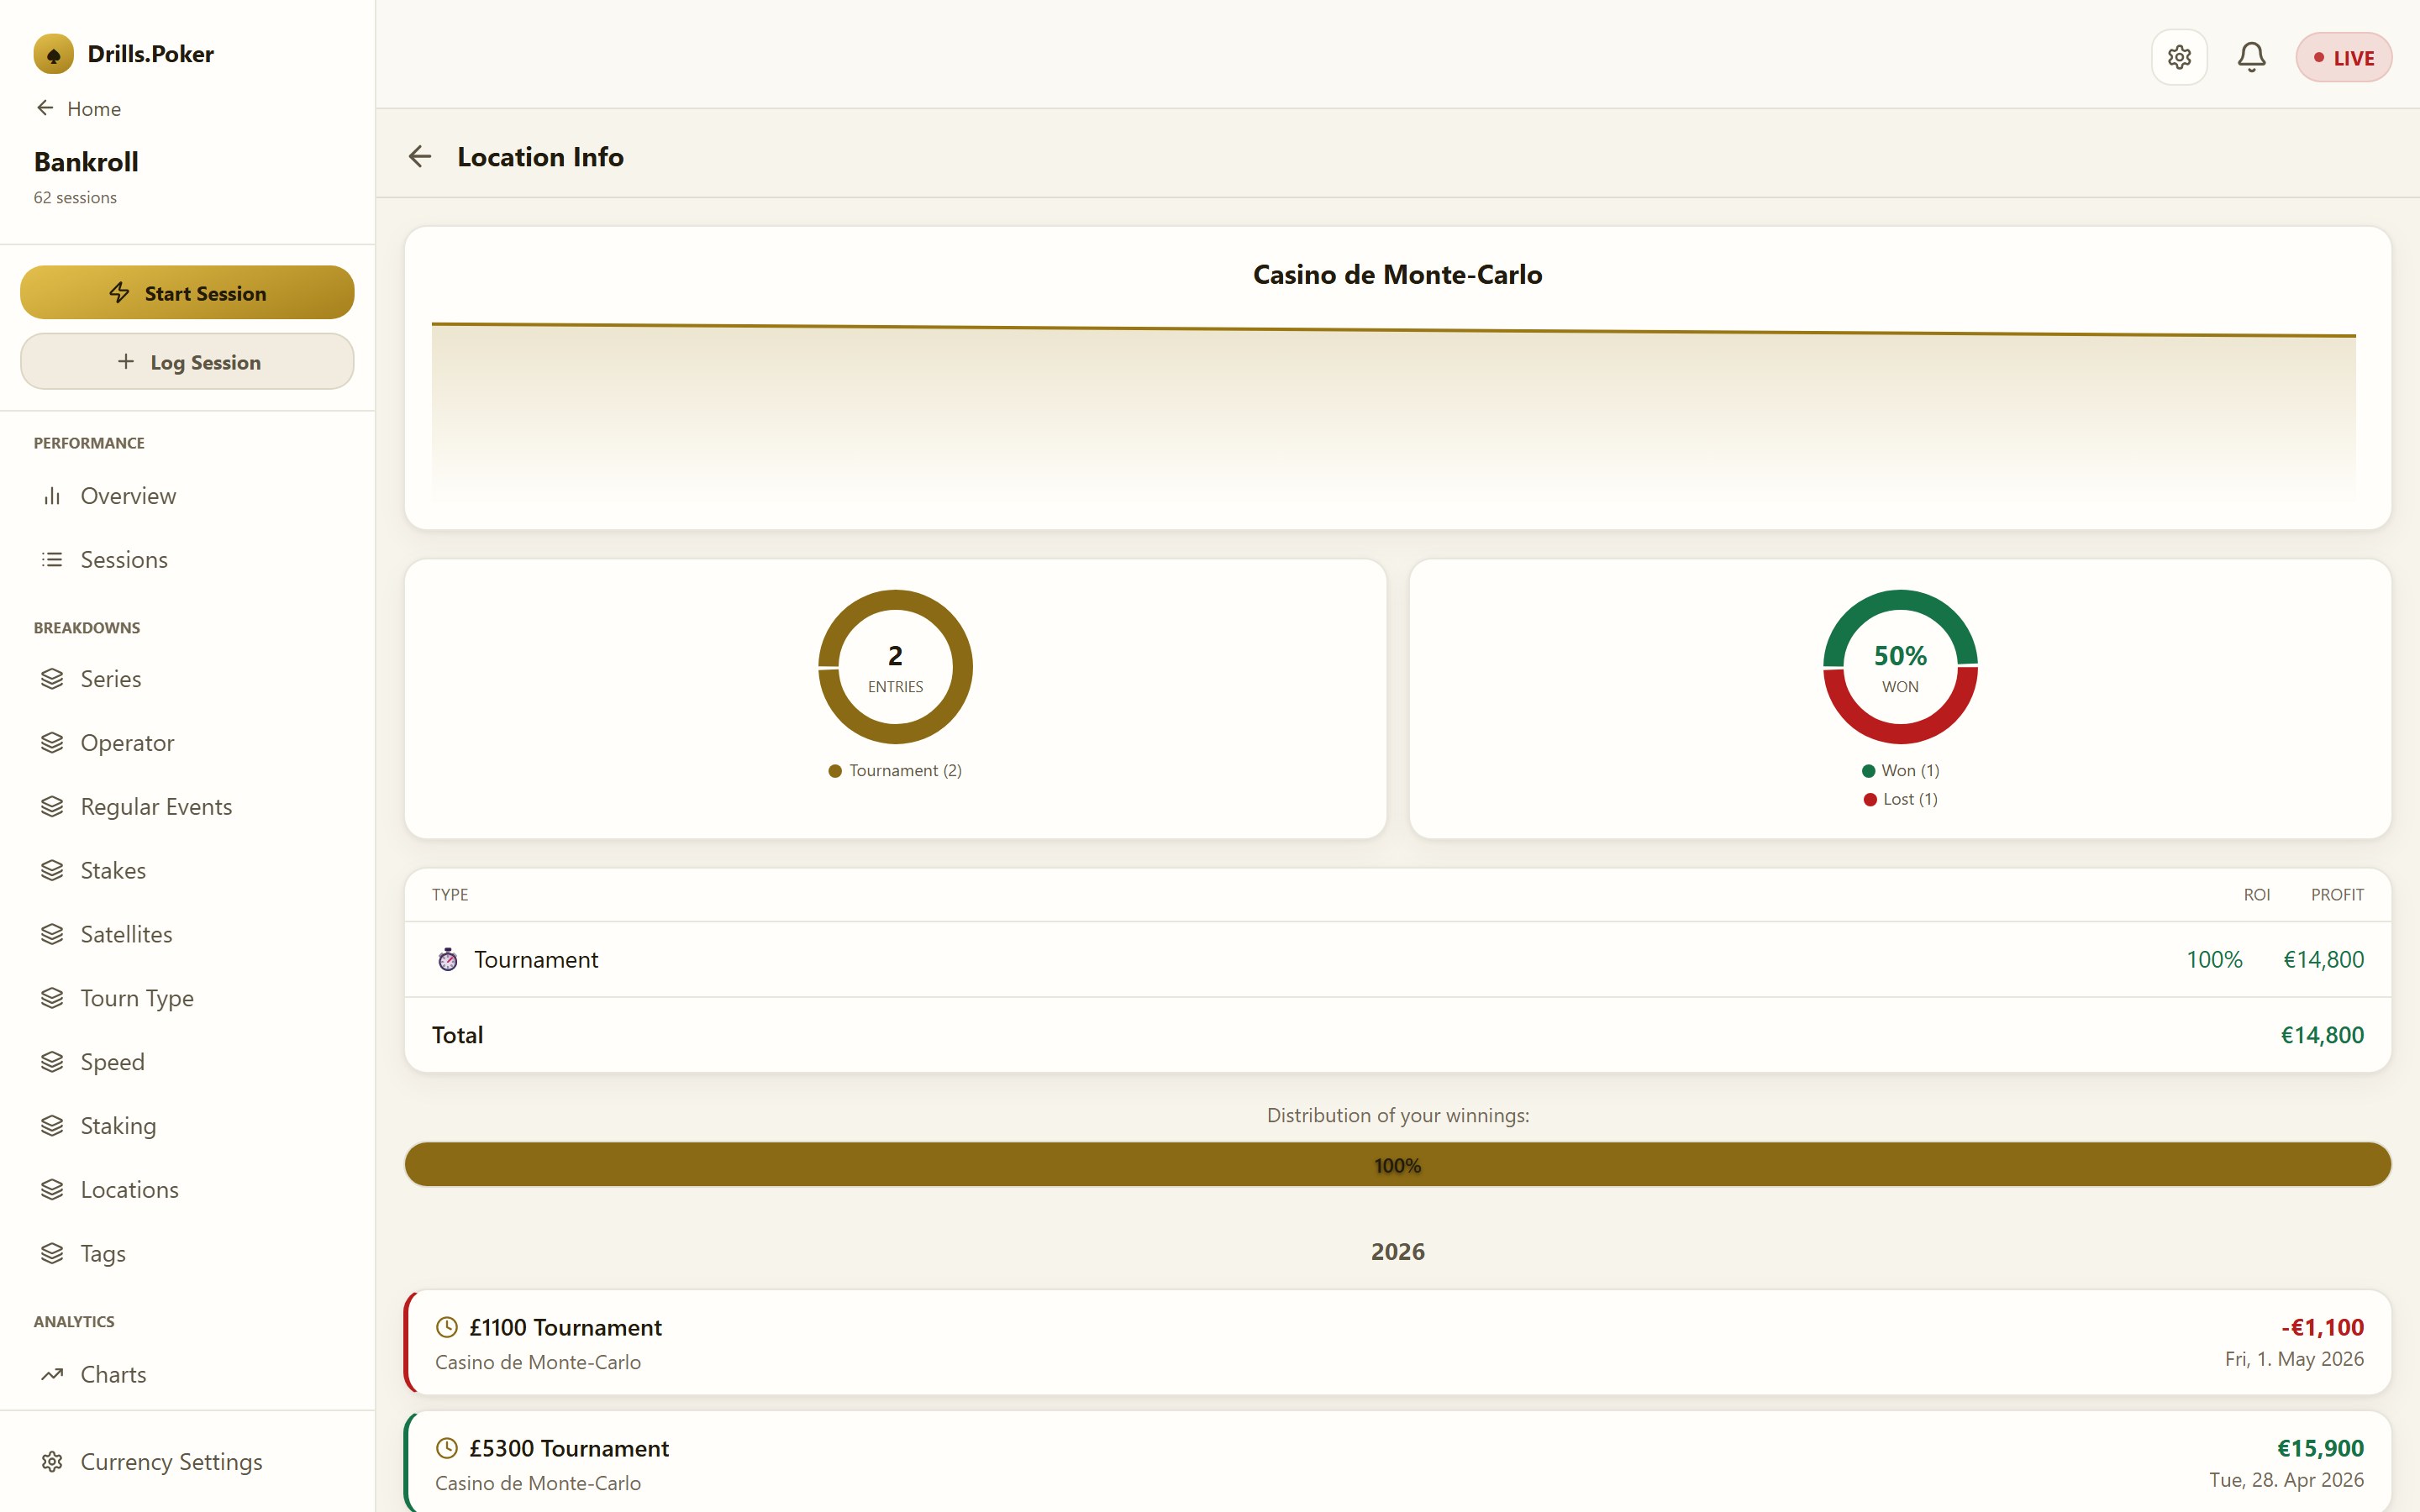This screenshot has width=2420, height=1512.
Task: Open Overview in the sidebar
Action: coord(187,496)
